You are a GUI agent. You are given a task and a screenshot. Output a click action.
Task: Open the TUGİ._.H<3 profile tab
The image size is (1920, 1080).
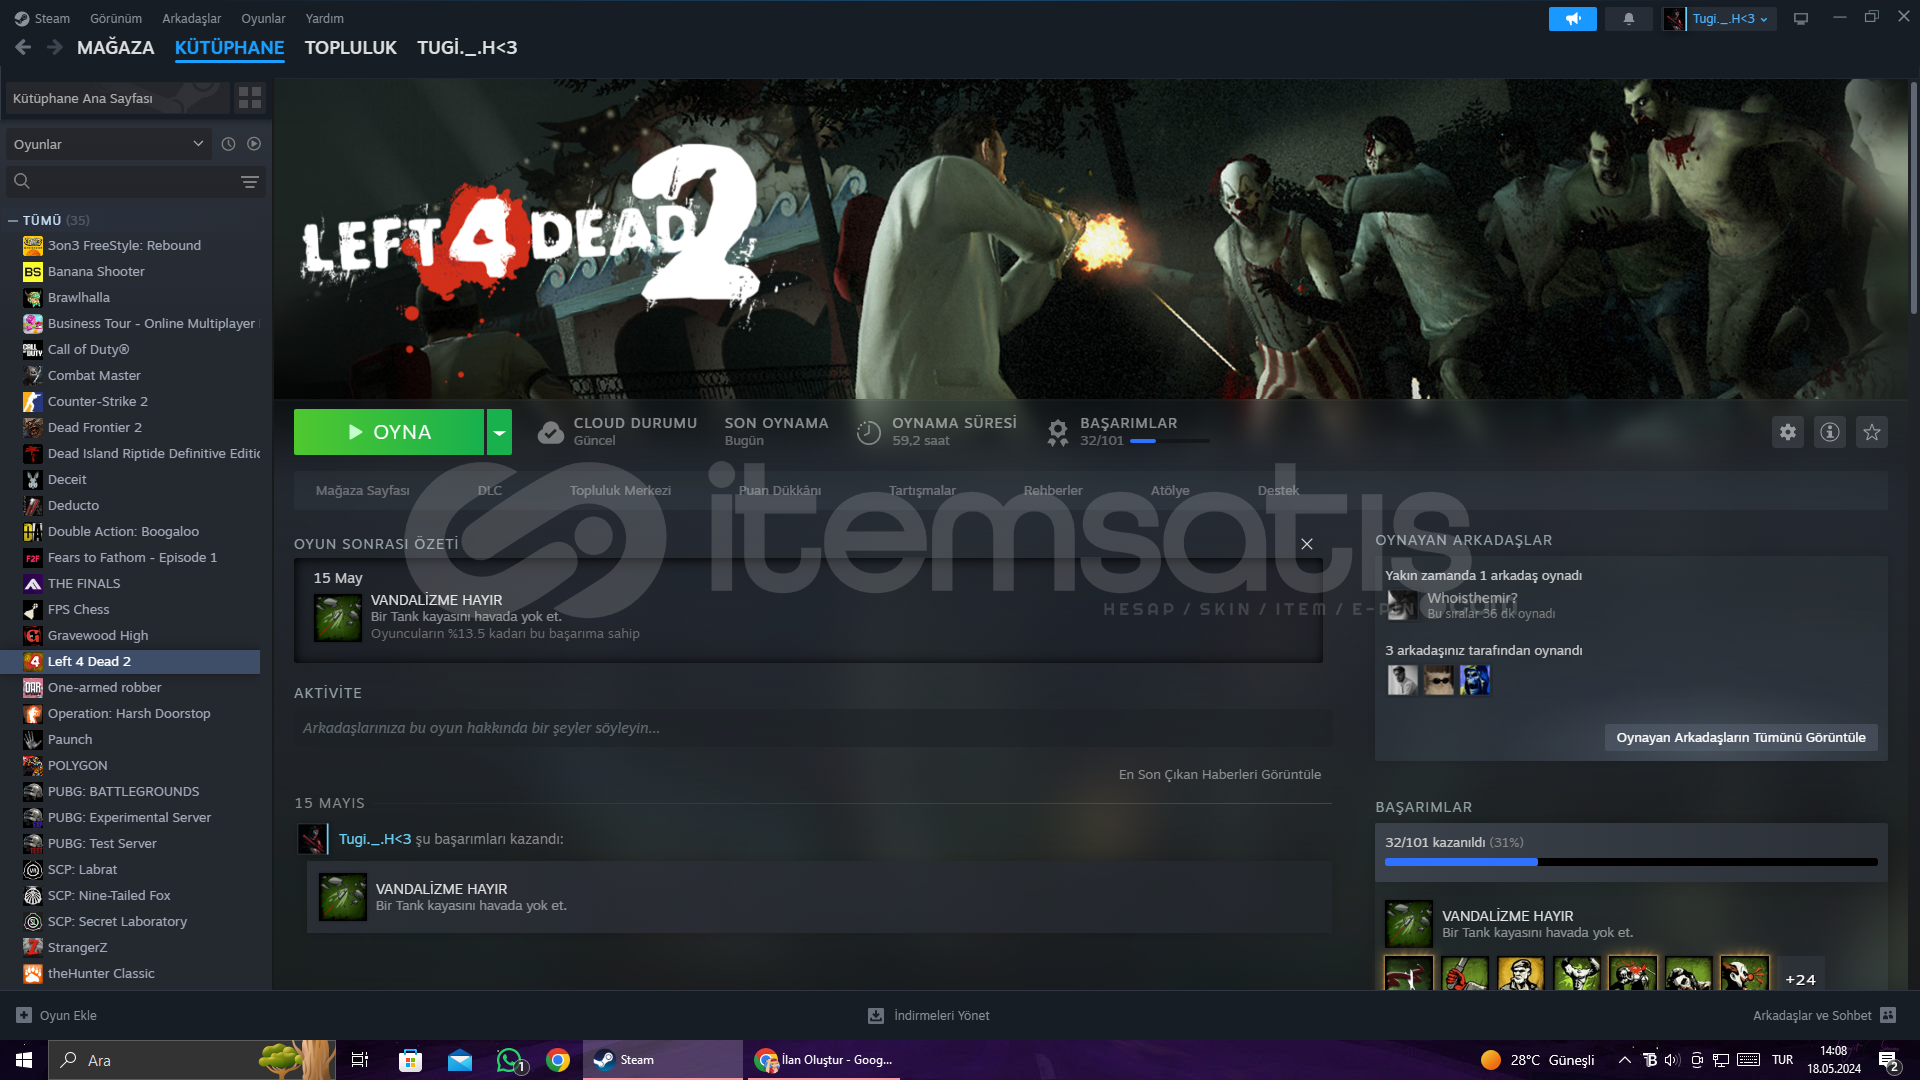(467, 47)
